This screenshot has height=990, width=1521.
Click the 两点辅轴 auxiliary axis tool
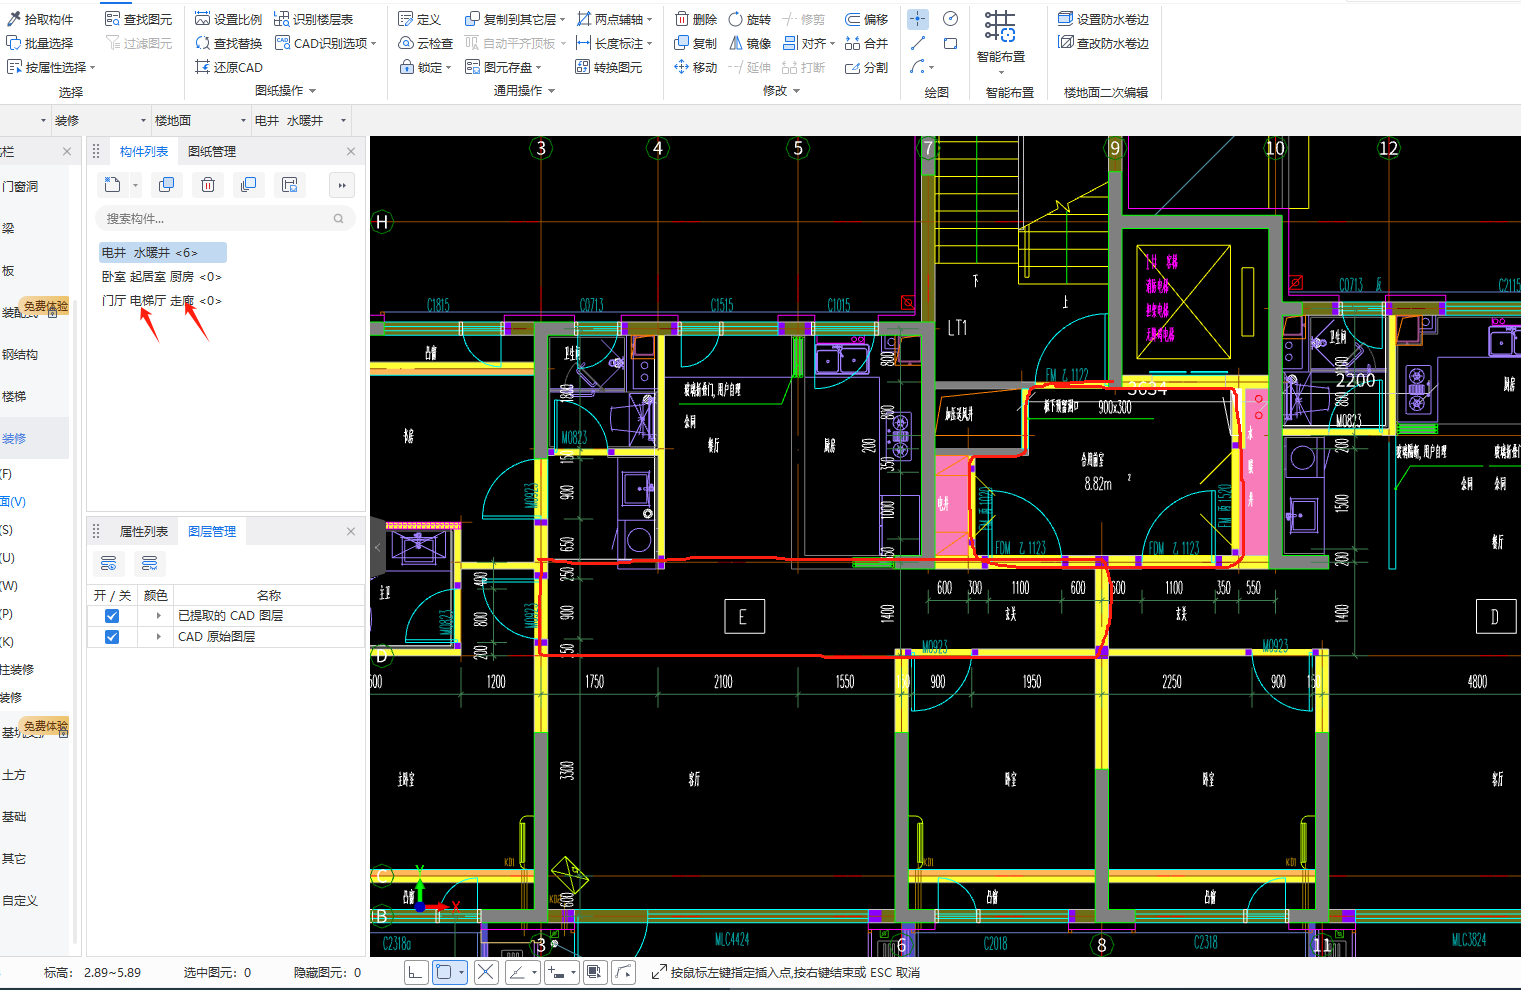point(614,19)
